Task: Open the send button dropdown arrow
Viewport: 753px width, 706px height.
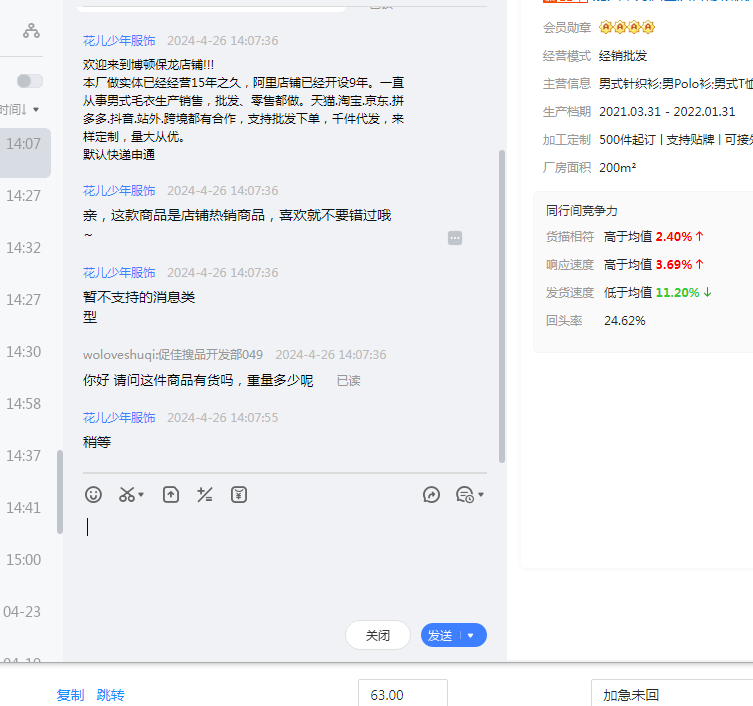Action: [x=472, y=635]
